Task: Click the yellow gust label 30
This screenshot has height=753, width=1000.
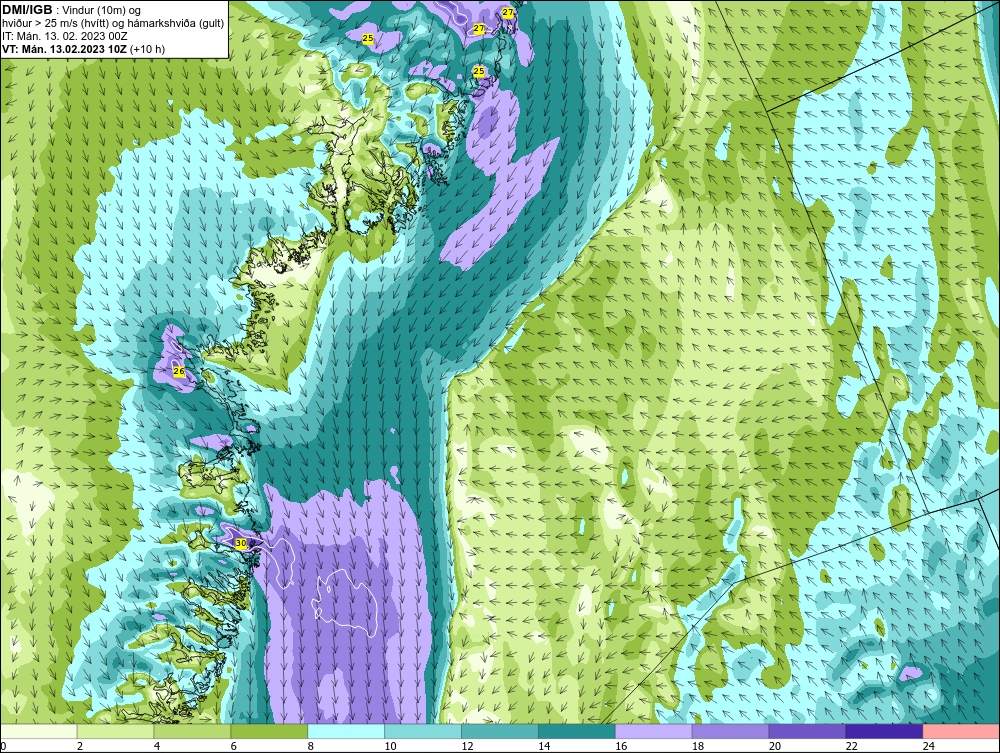Action: (240, 543)
